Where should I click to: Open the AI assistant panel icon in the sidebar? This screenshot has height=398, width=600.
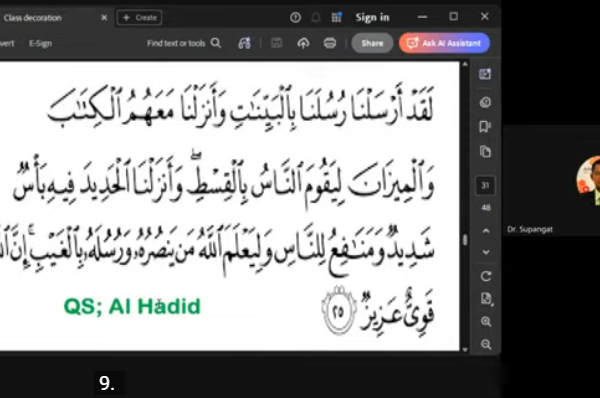coord(485,74)
